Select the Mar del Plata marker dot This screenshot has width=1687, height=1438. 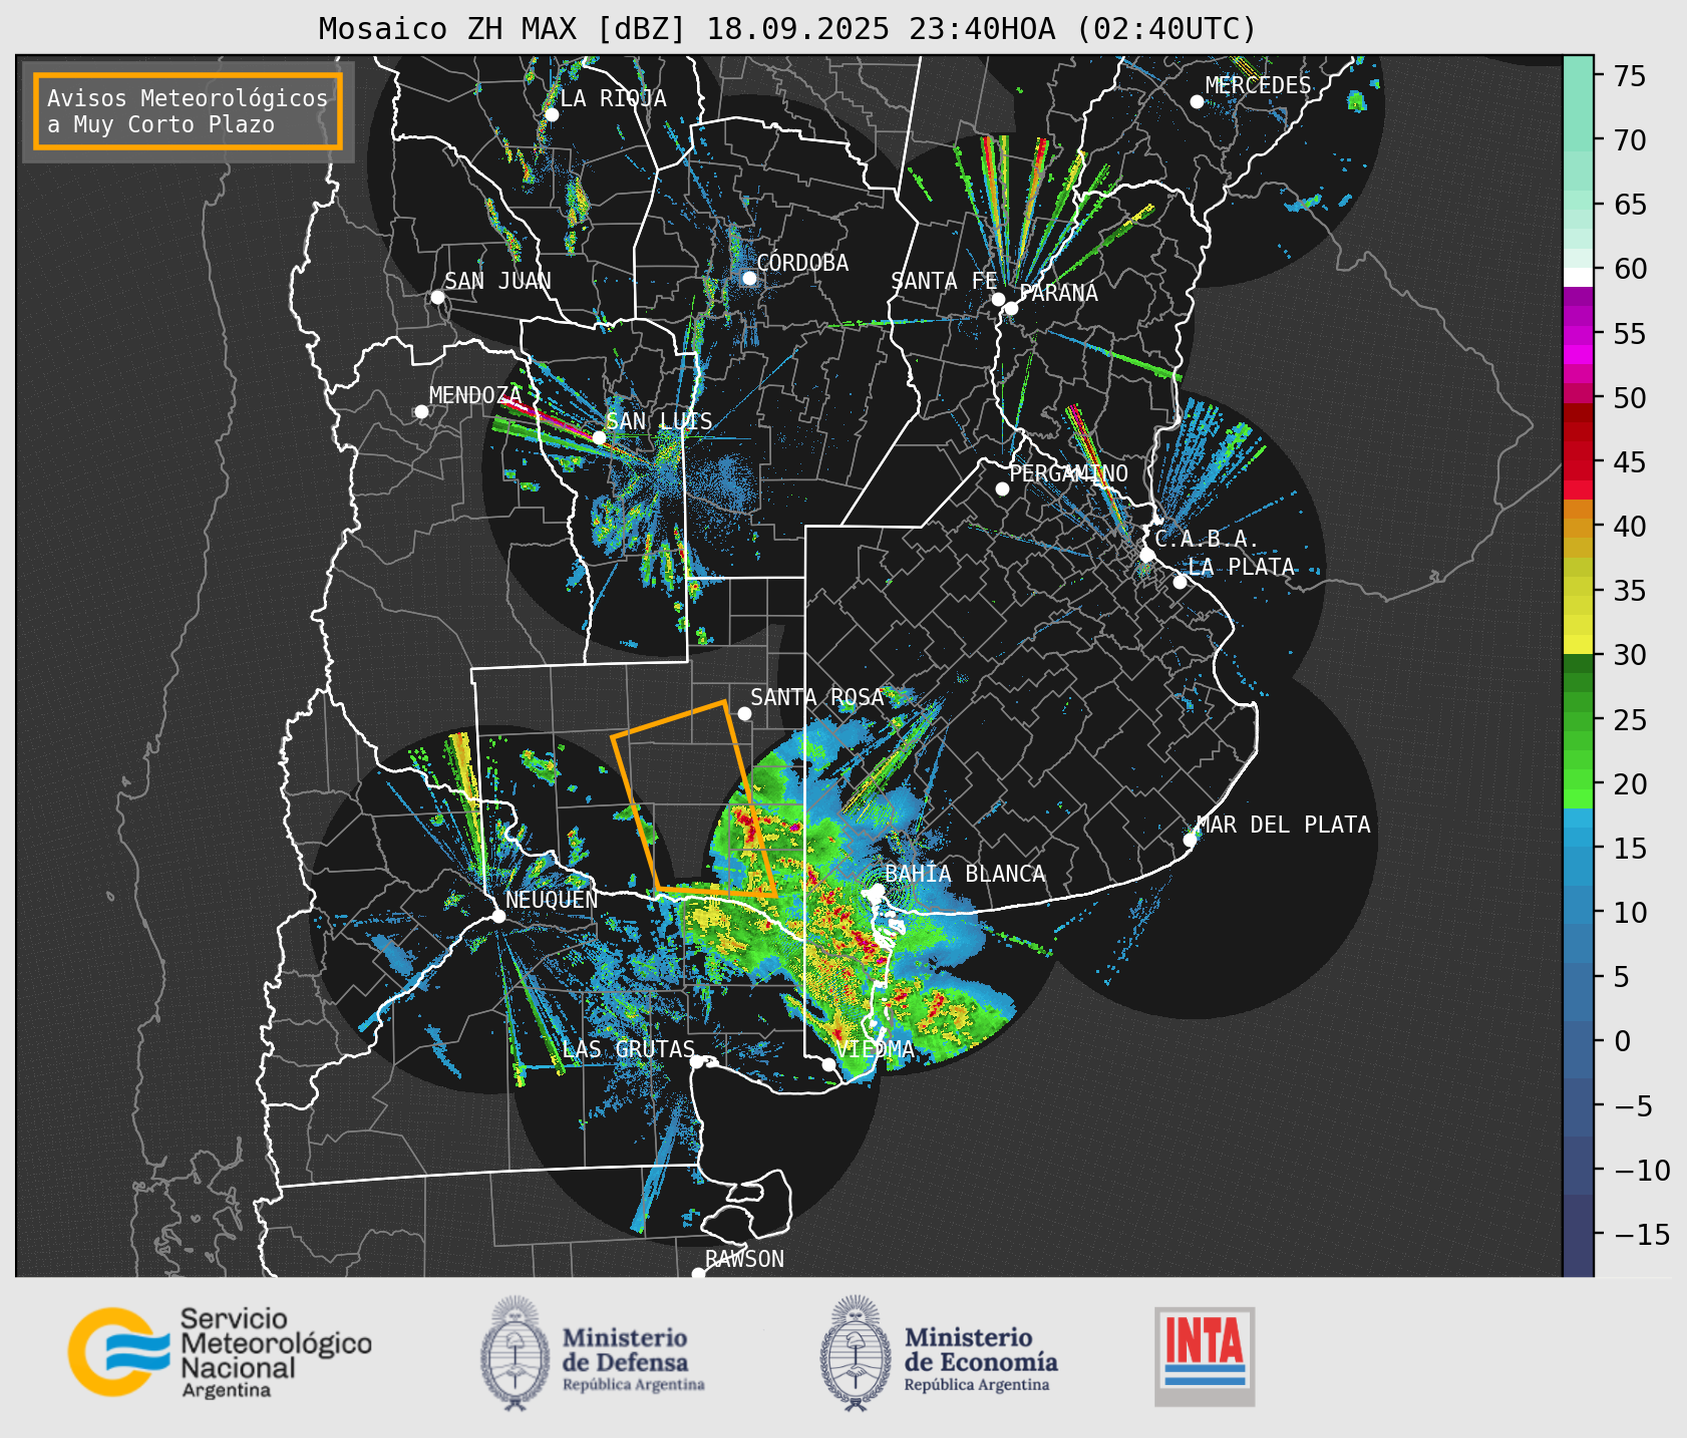(x=1190, y=839)
